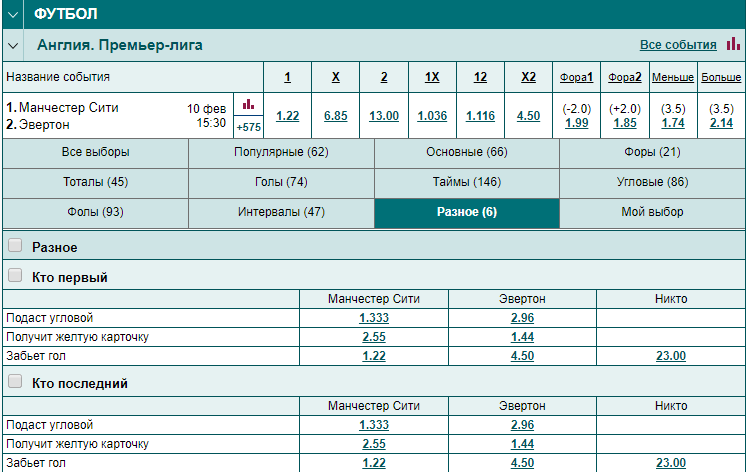Click the column header 1
The width and height of the screenshot is (746, 472).
click(x=287, y=77)
